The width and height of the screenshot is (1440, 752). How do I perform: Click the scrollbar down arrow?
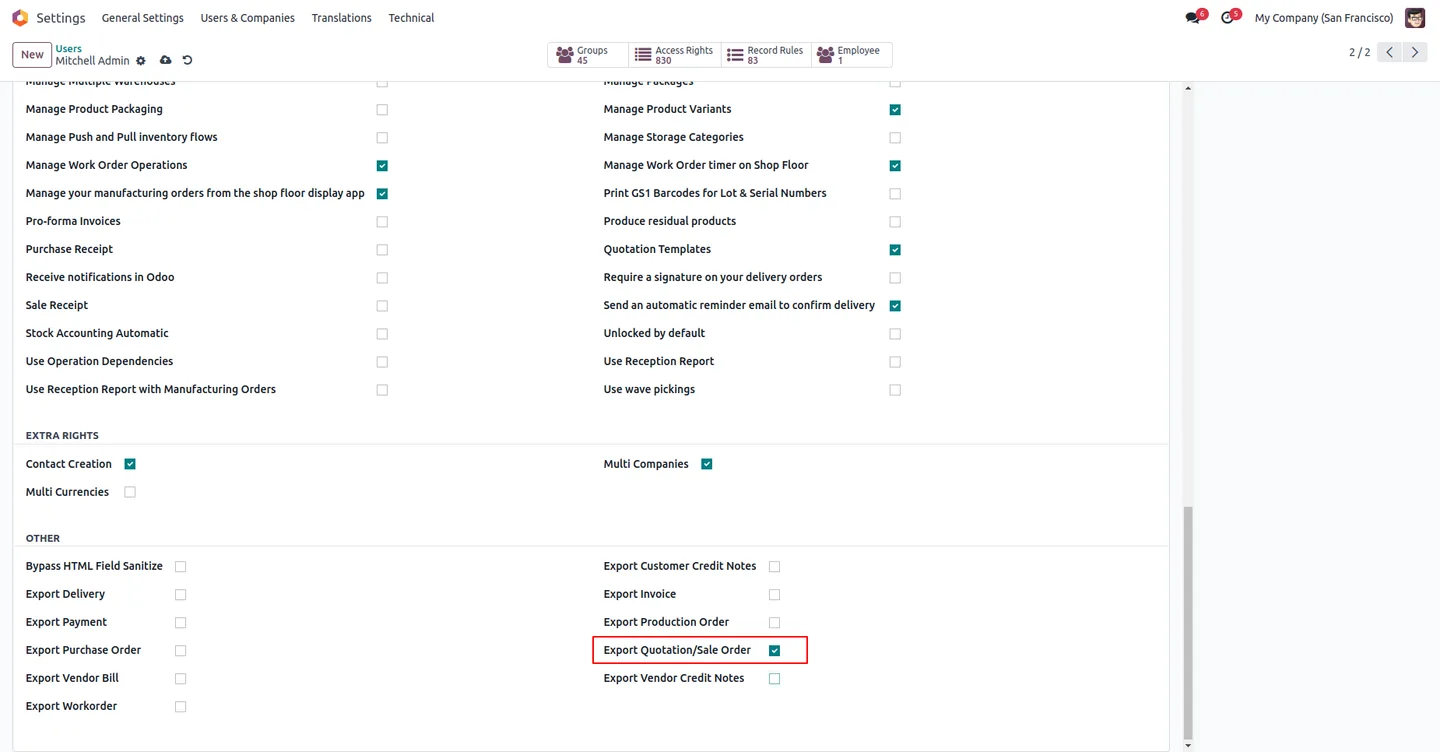pyautogui.click(x=1188, y=746)
